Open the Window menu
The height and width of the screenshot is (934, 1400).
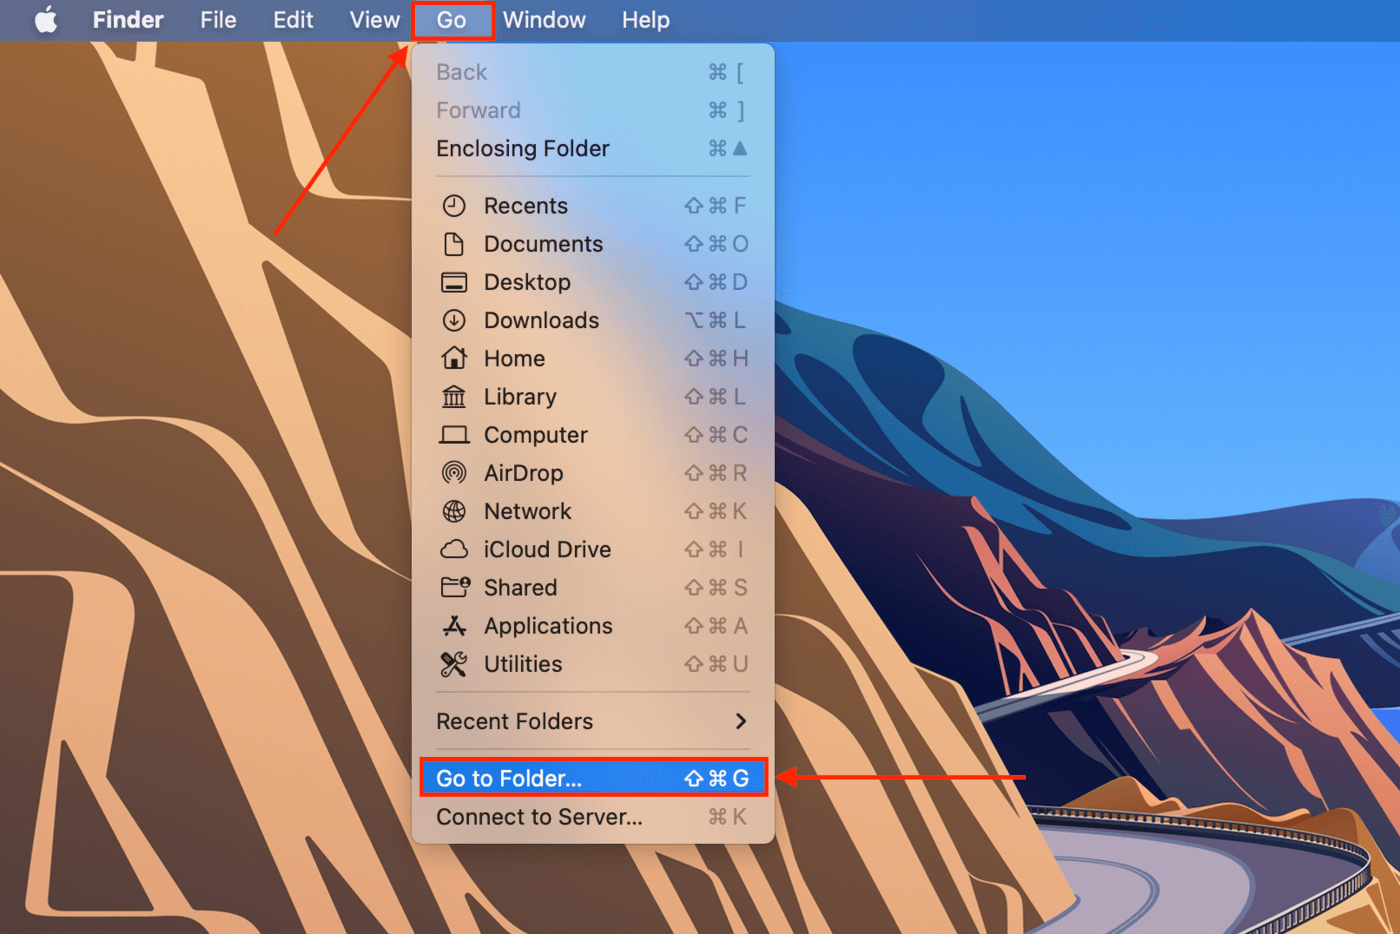pos(544,20)
